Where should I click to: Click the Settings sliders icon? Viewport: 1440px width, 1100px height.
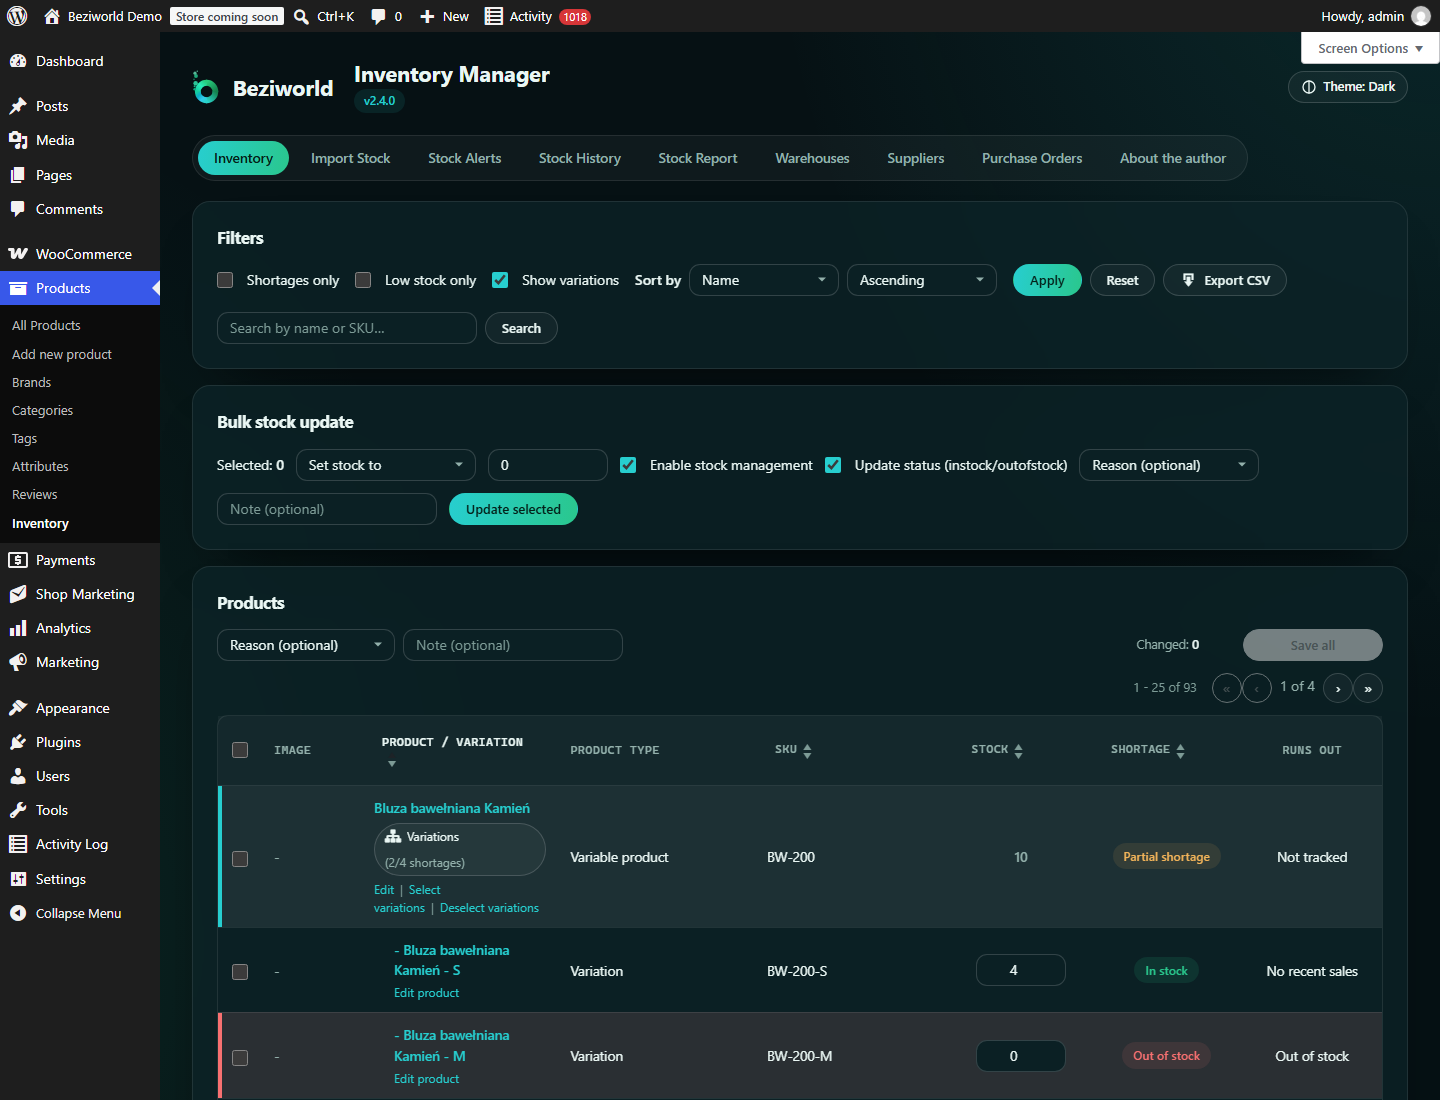pyautogui.click(x=18, y=879)
